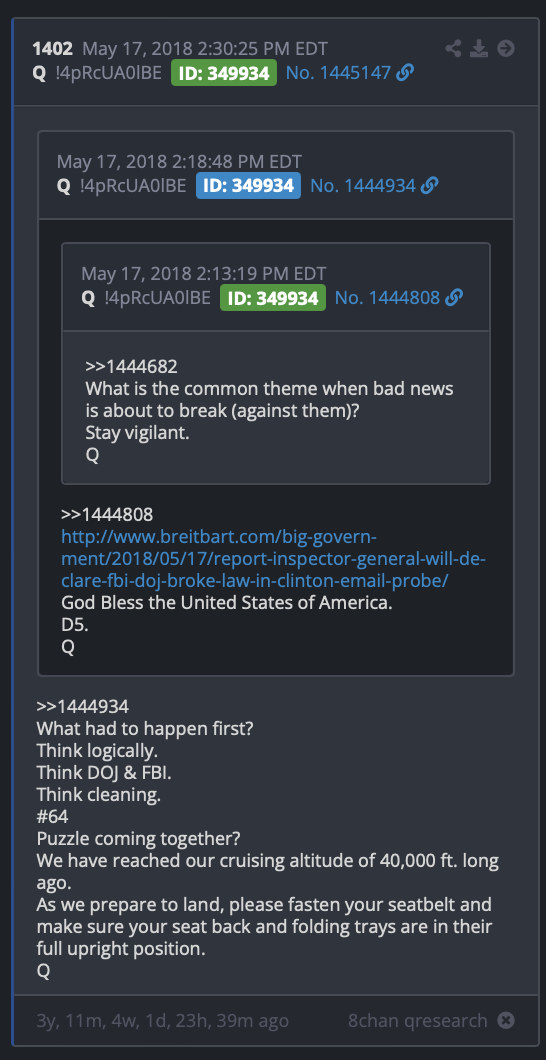Open the post number link No. 1445147
546x1060 pixels.
[x=339, y=73]
